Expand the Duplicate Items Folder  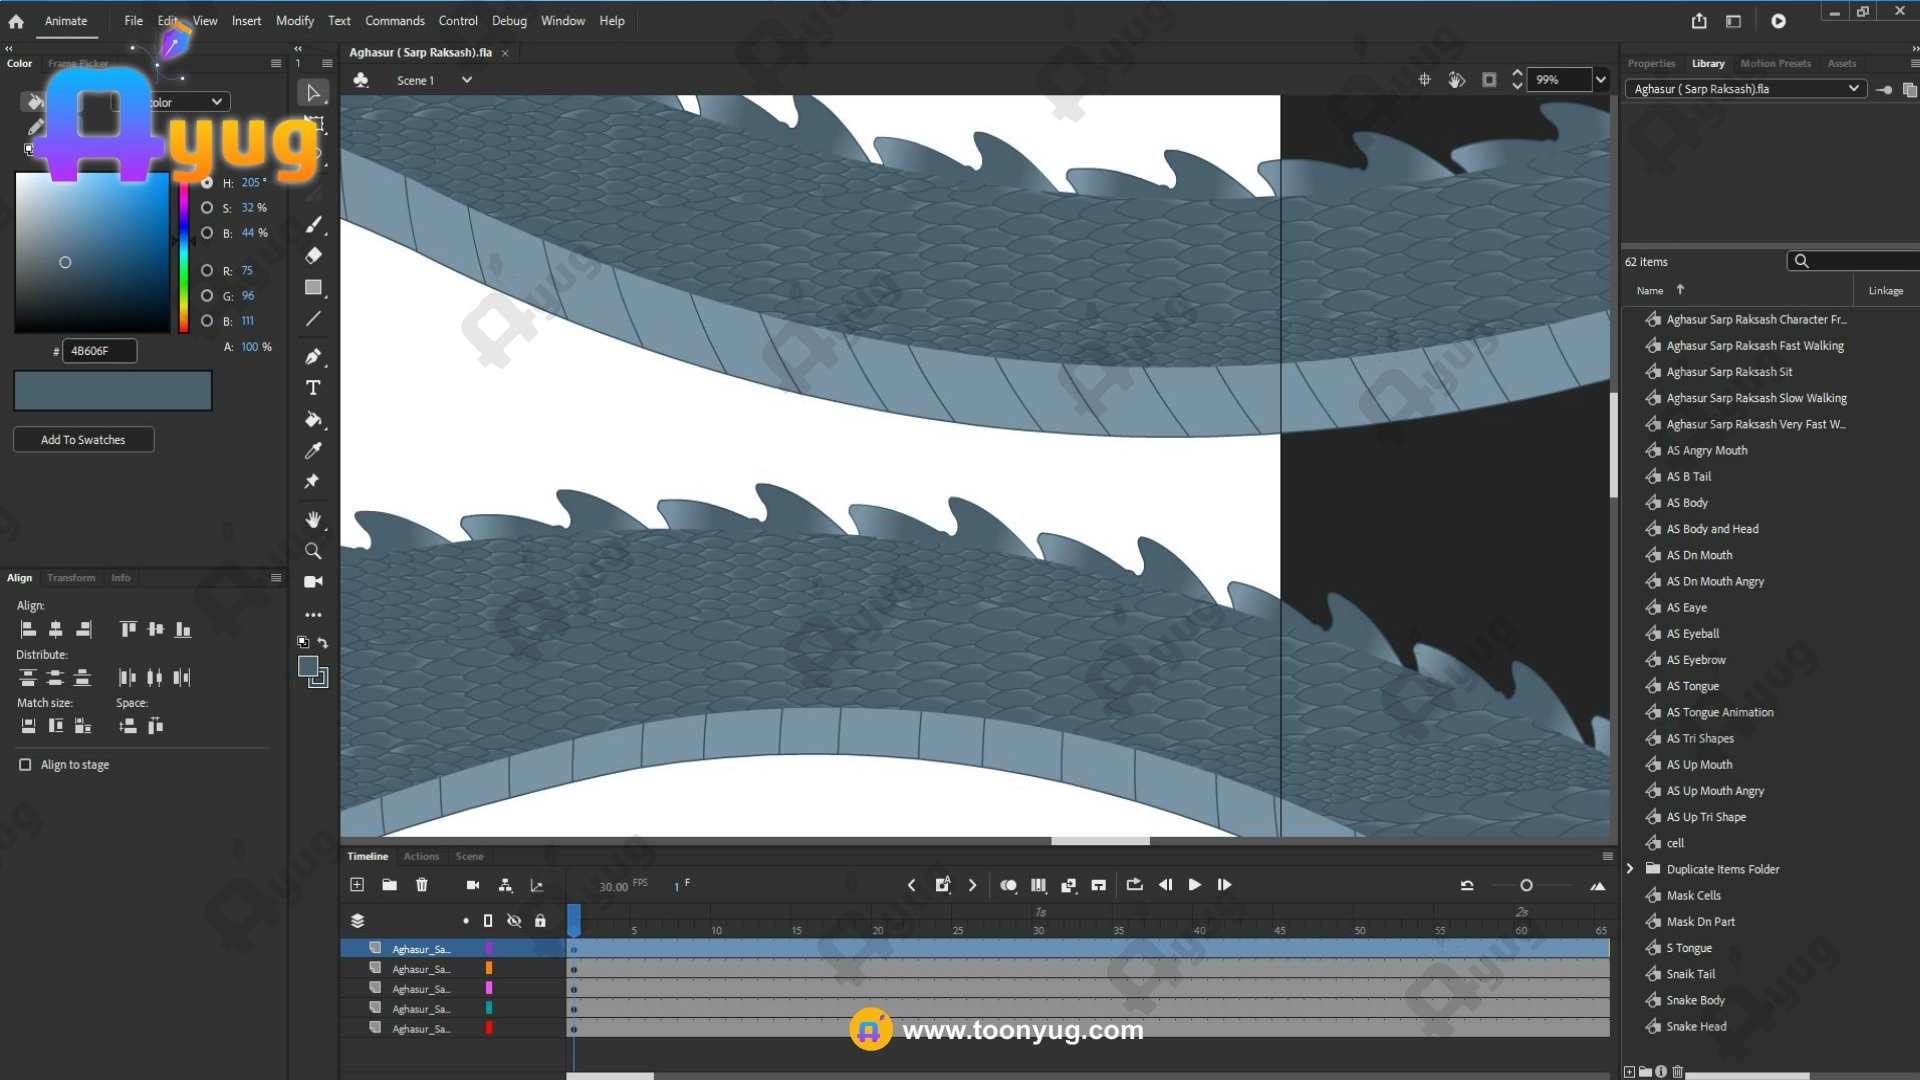tap(1630, 869)
